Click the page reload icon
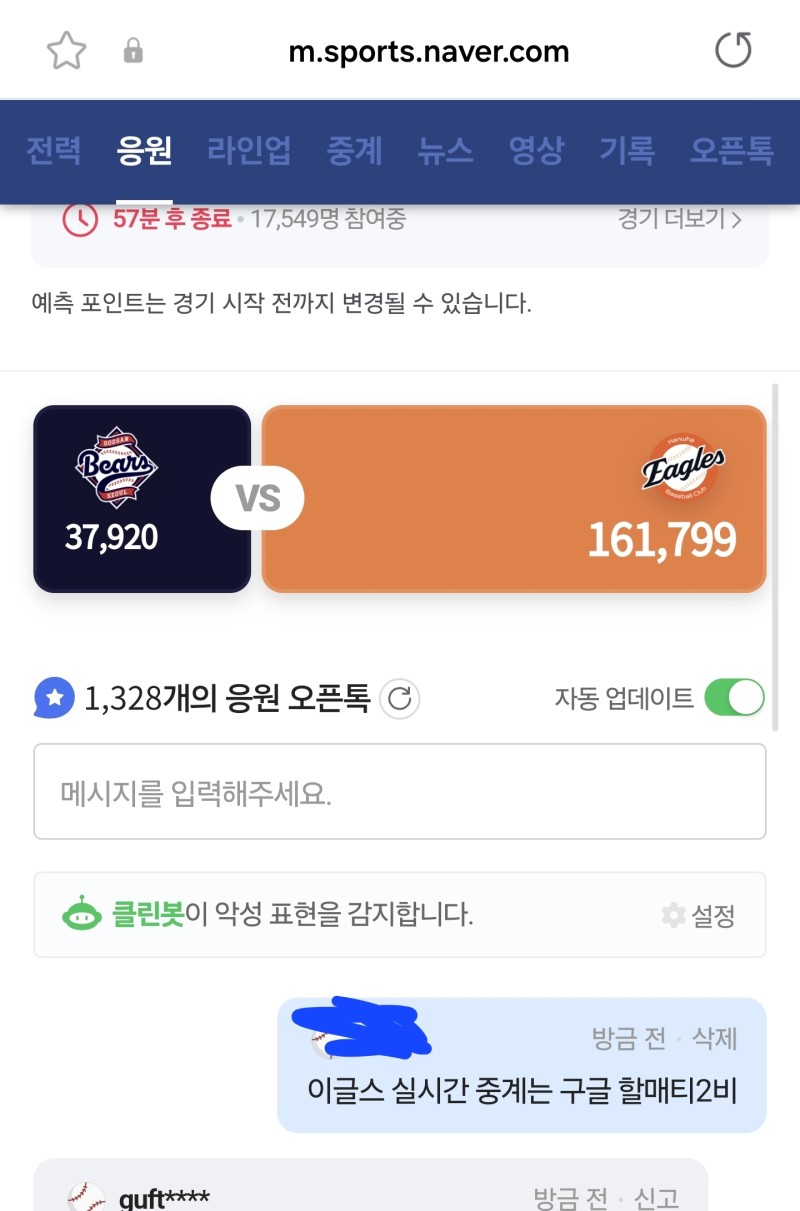Image resolution: width=800 pixels, height=1211 pixels. click(733, 50)
